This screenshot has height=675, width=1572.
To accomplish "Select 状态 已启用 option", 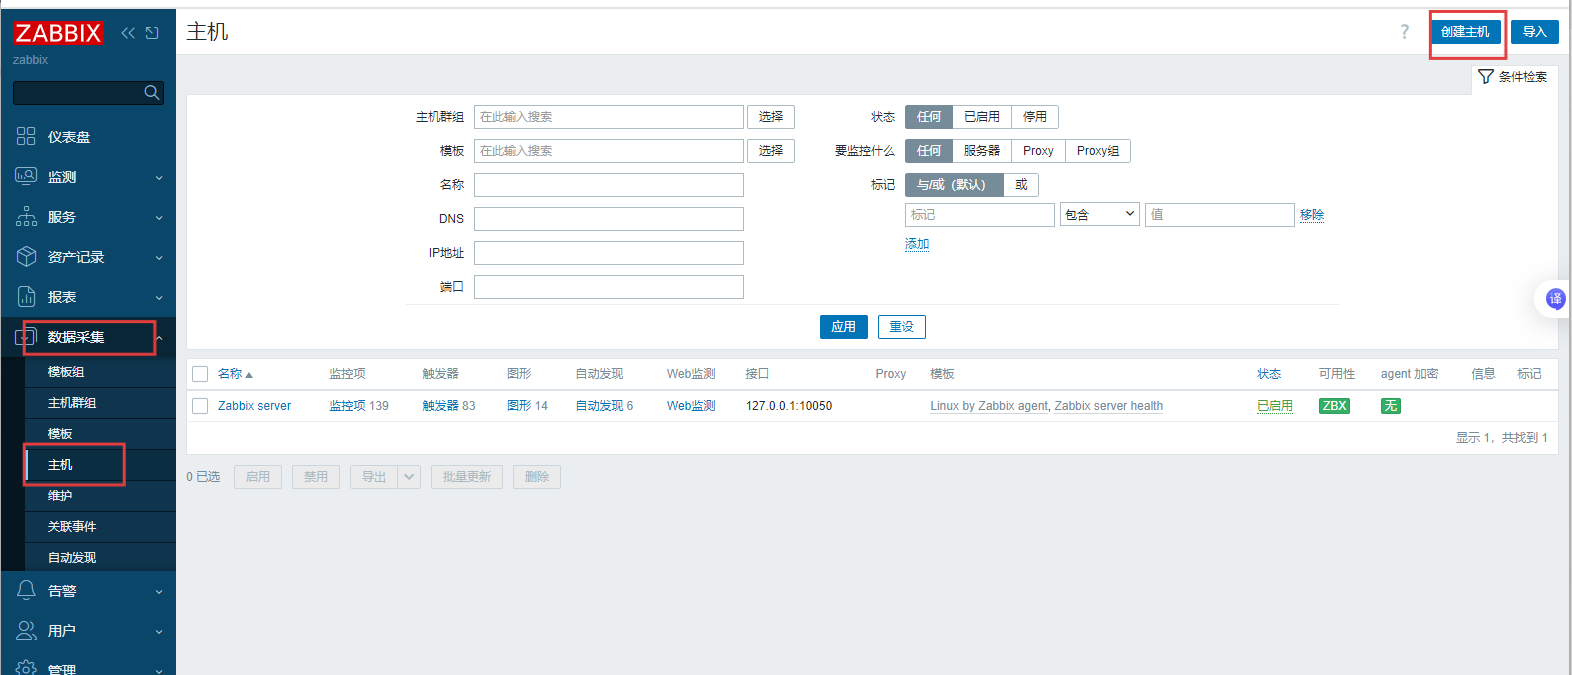I will [x=981, y=117].
